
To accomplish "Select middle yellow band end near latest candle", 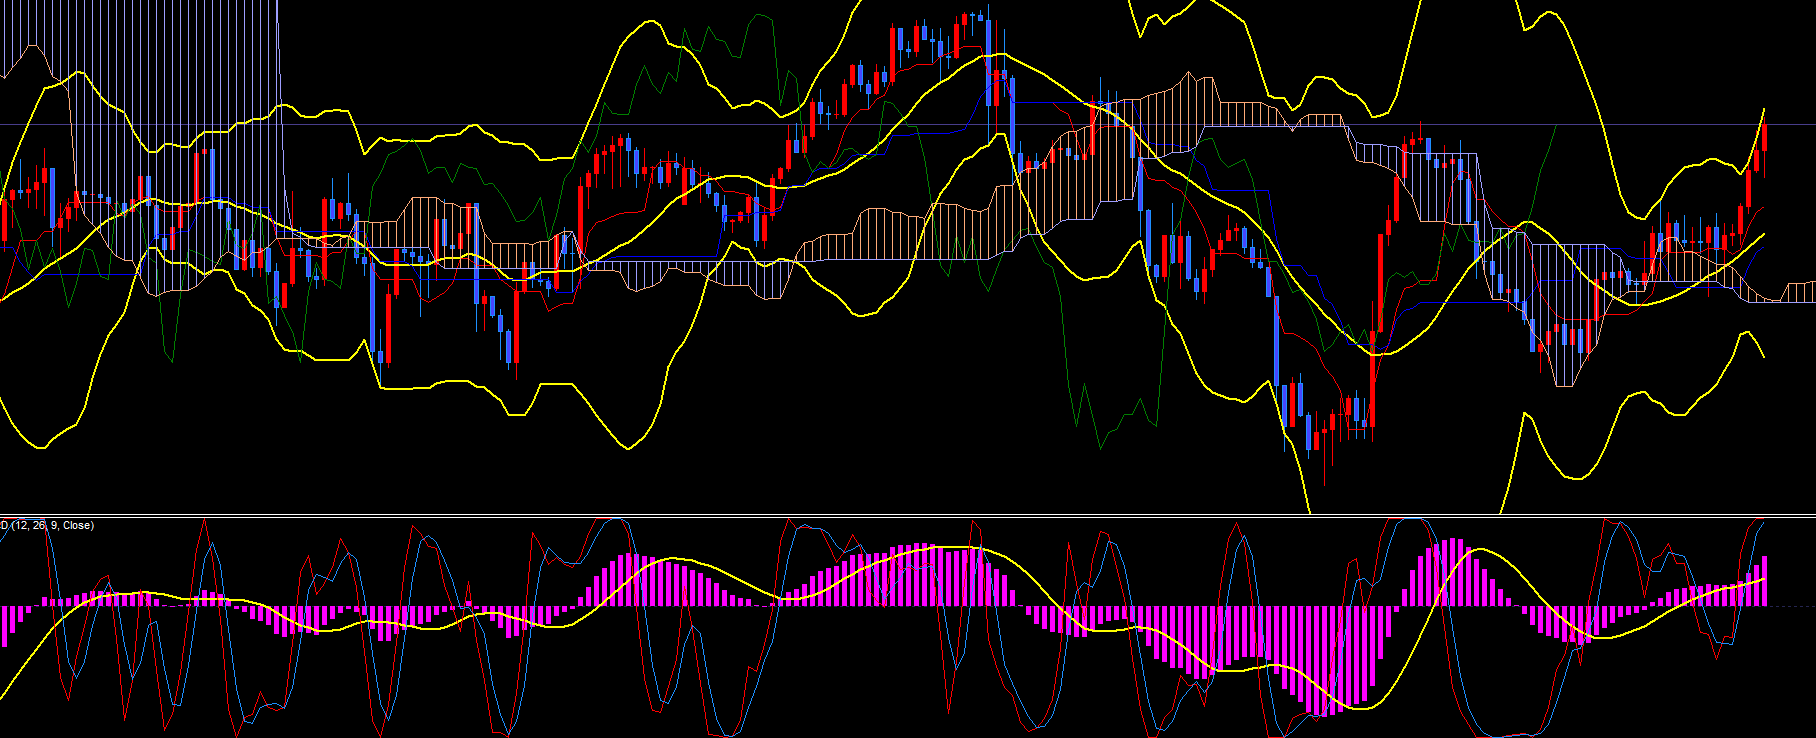I will (x=1762, y=236).
